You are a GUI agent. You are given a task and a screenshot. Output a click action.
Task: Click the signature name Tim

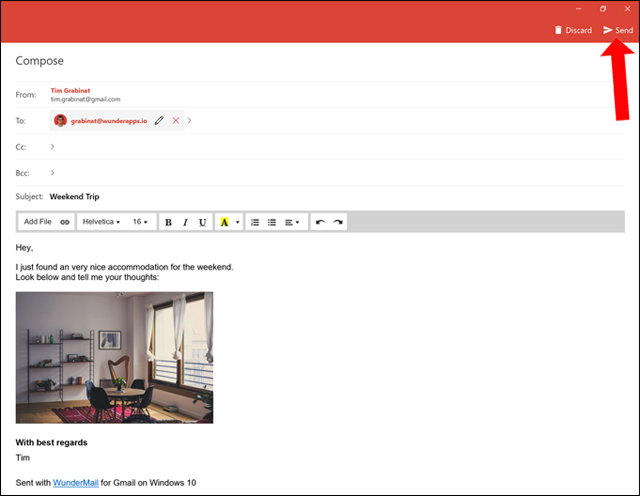22,458
